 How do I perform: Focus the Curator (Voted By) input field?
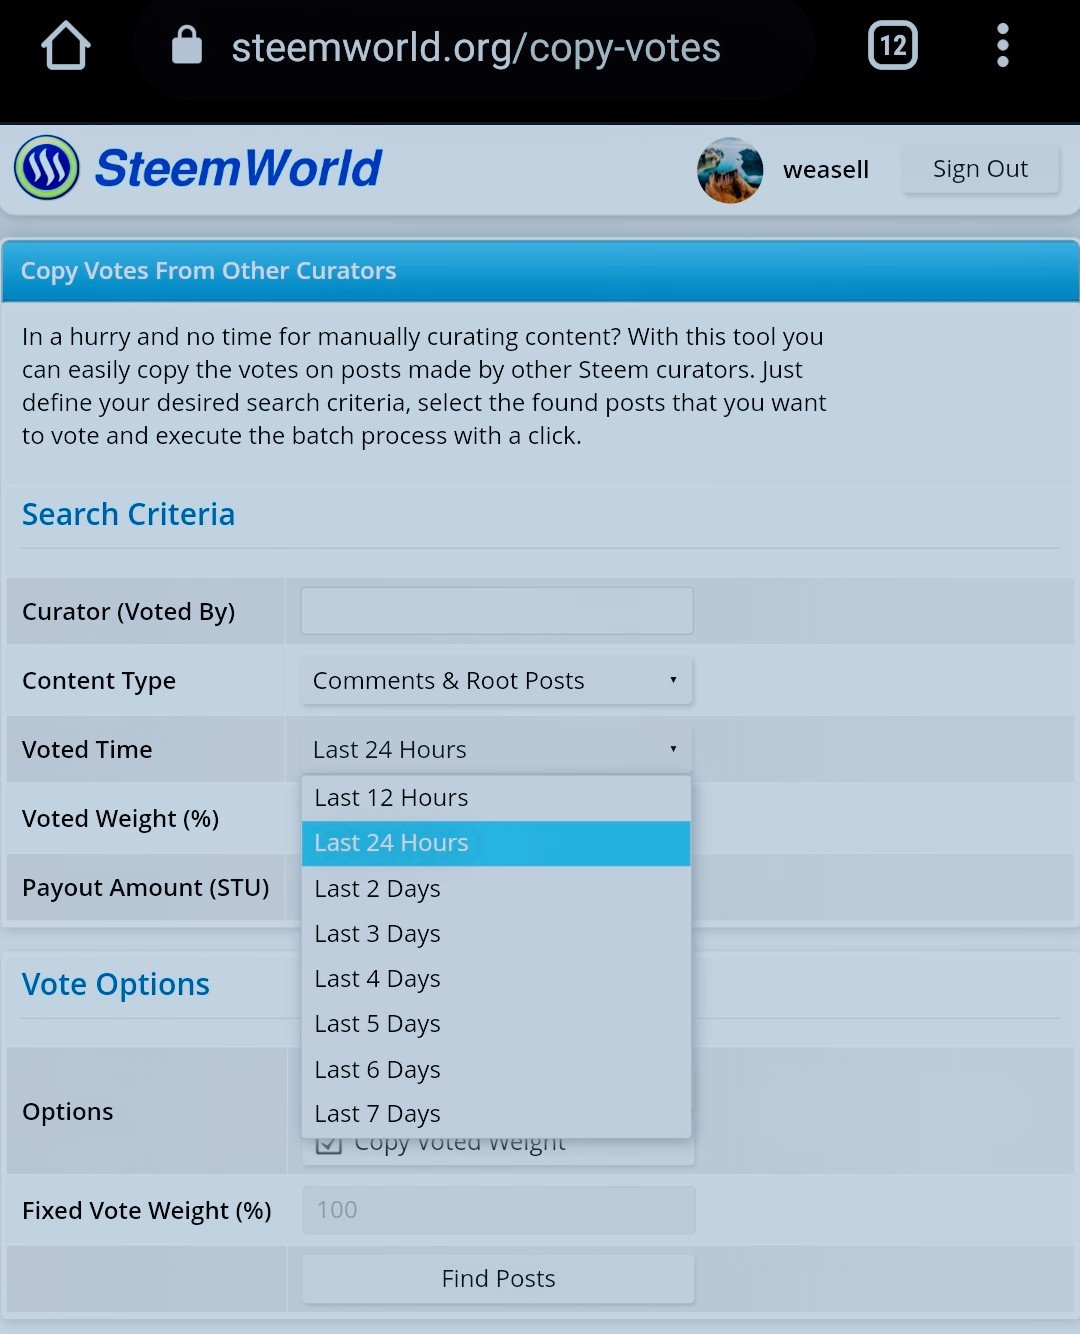pyautogui.click(x=497, y=611)
